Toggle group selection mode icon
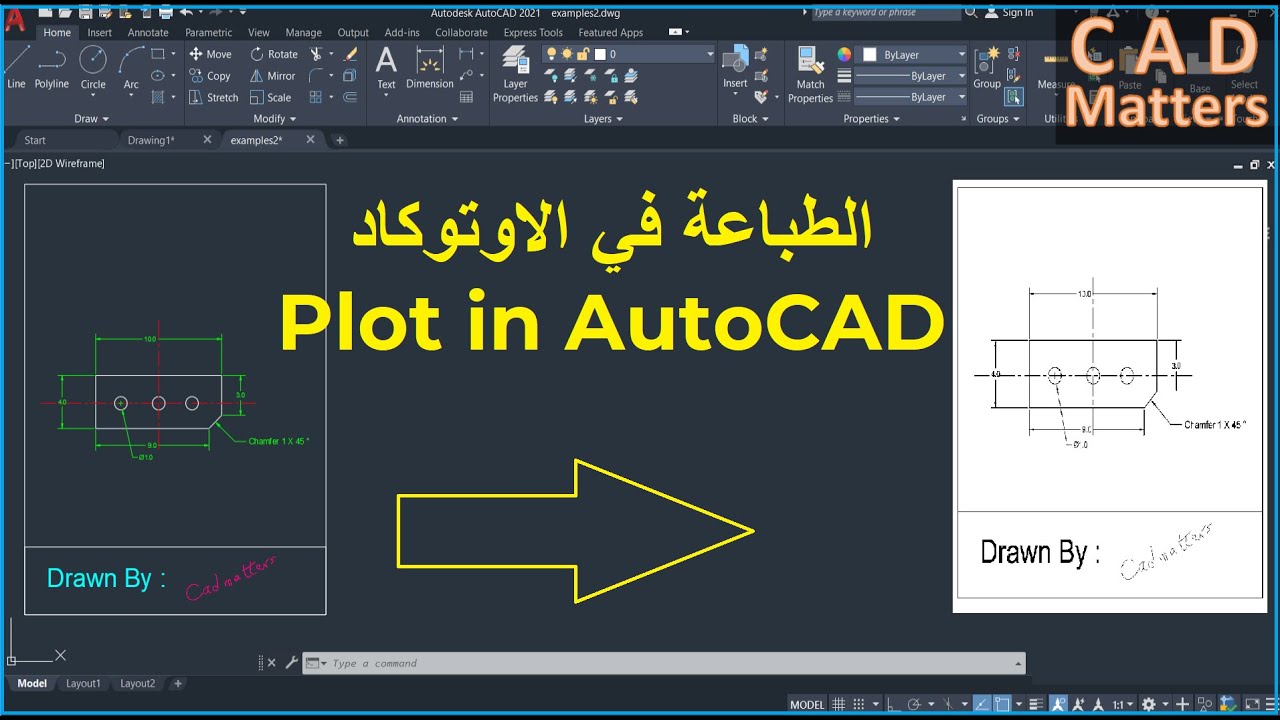Screen dimensions: 1280x720 (1014, 97)
